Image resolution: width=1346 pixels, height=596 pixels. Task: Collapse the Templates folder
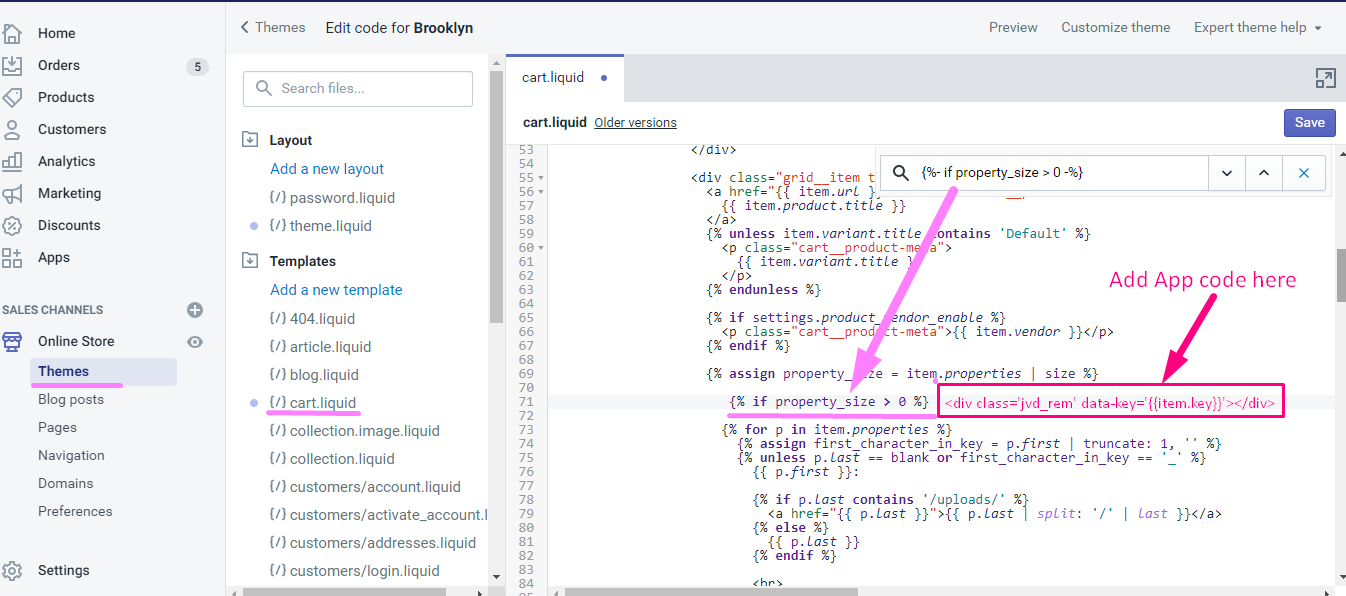[251, 261]
